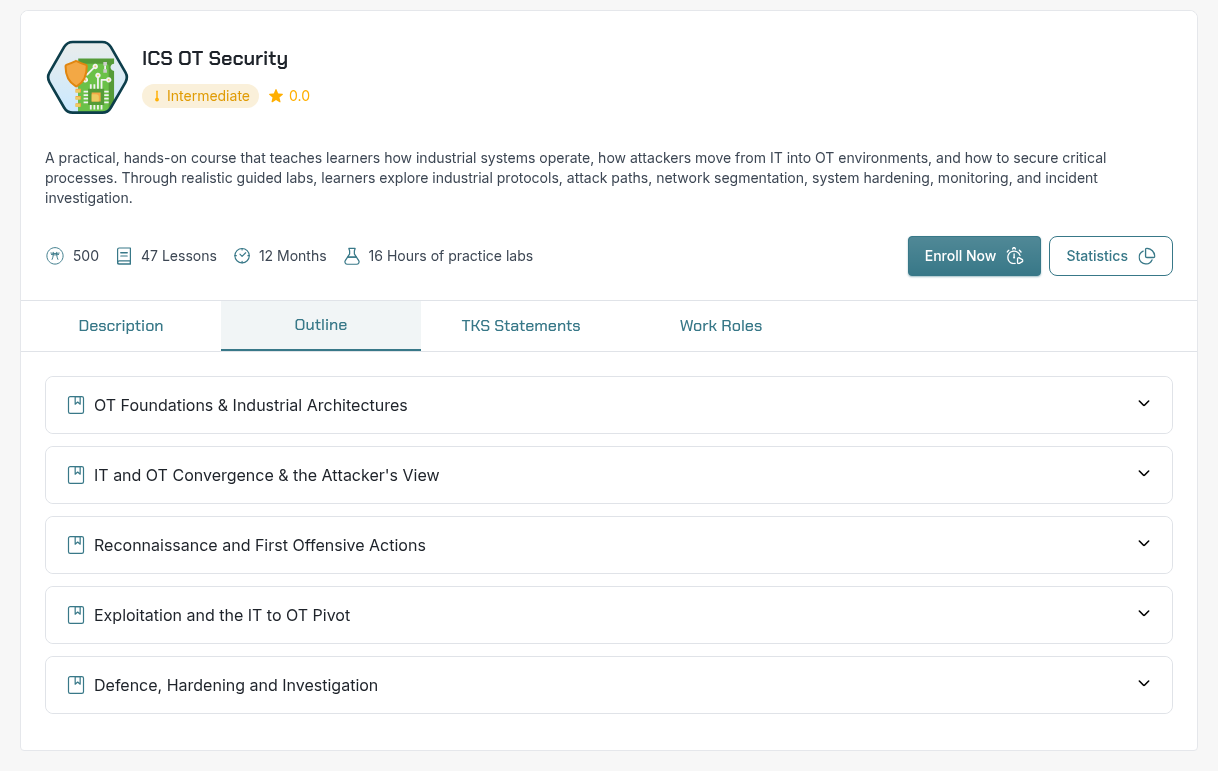1218x771 pixels.
Task: Switch to the Work Roles tab
Action: [x=721, y=326]
